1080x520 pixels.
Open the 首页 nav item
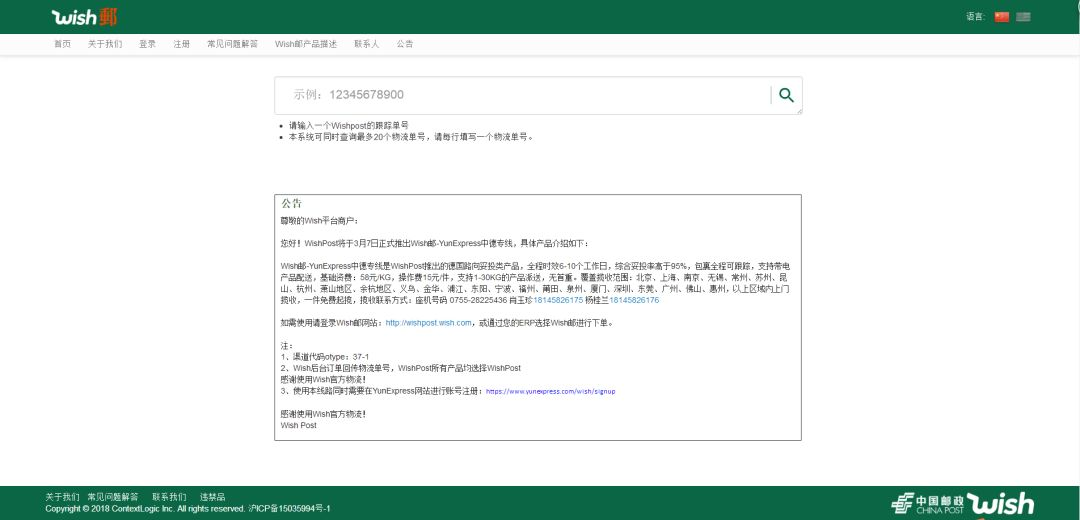62,44
